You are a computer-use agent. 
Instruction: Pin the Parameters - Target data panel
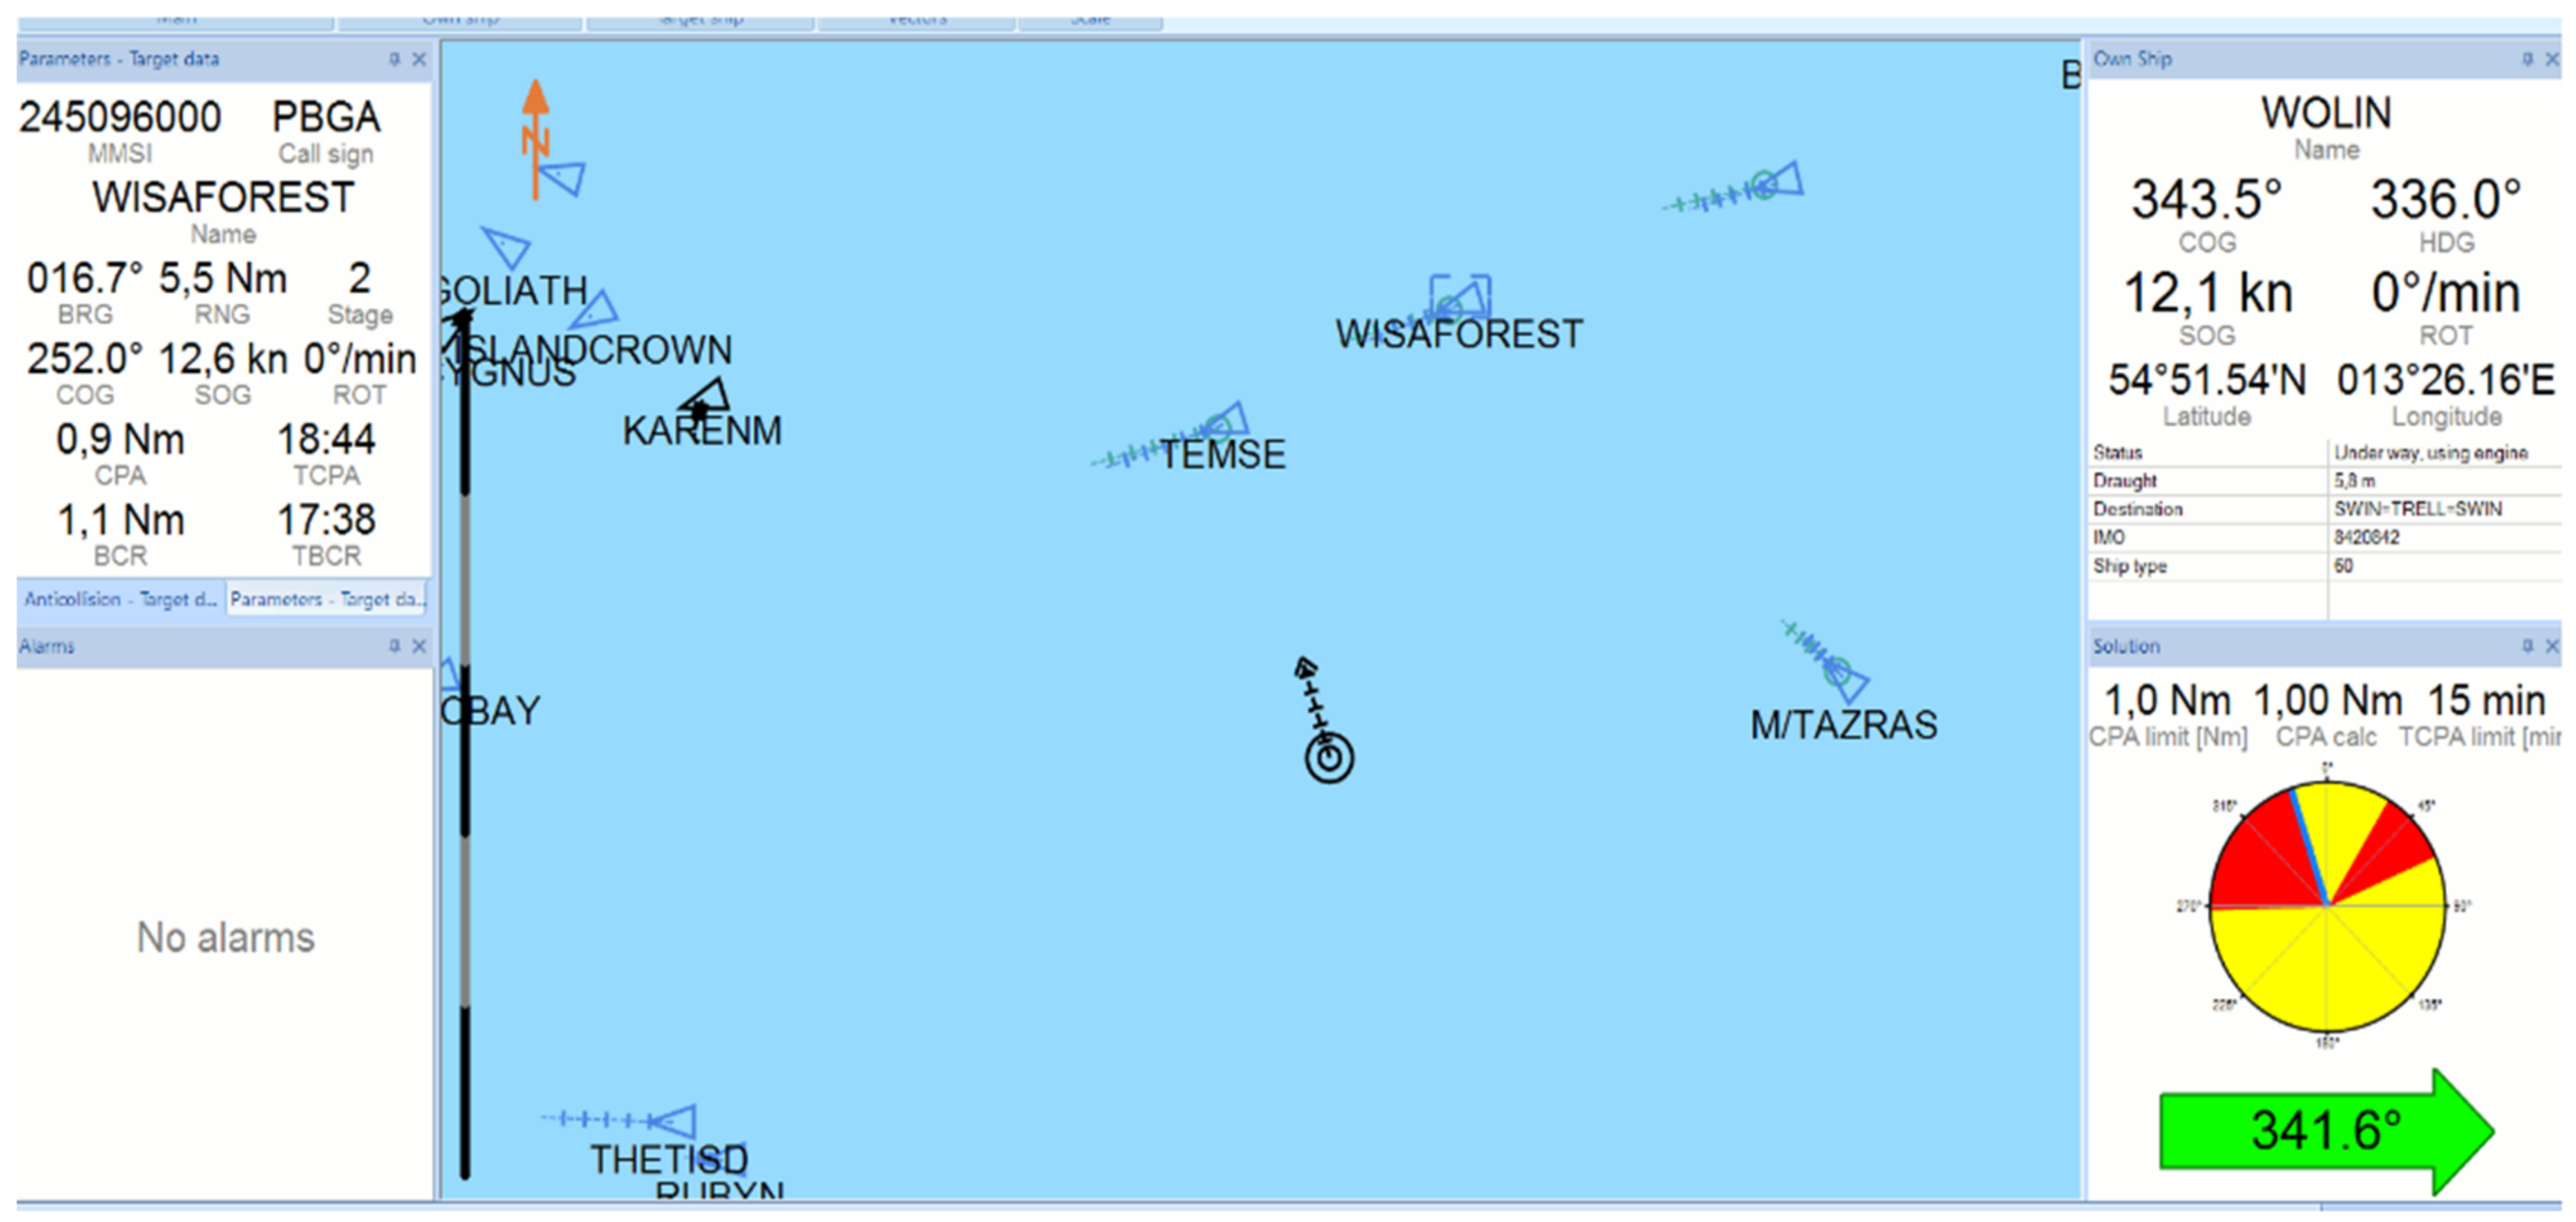click(x=395, y=60)
